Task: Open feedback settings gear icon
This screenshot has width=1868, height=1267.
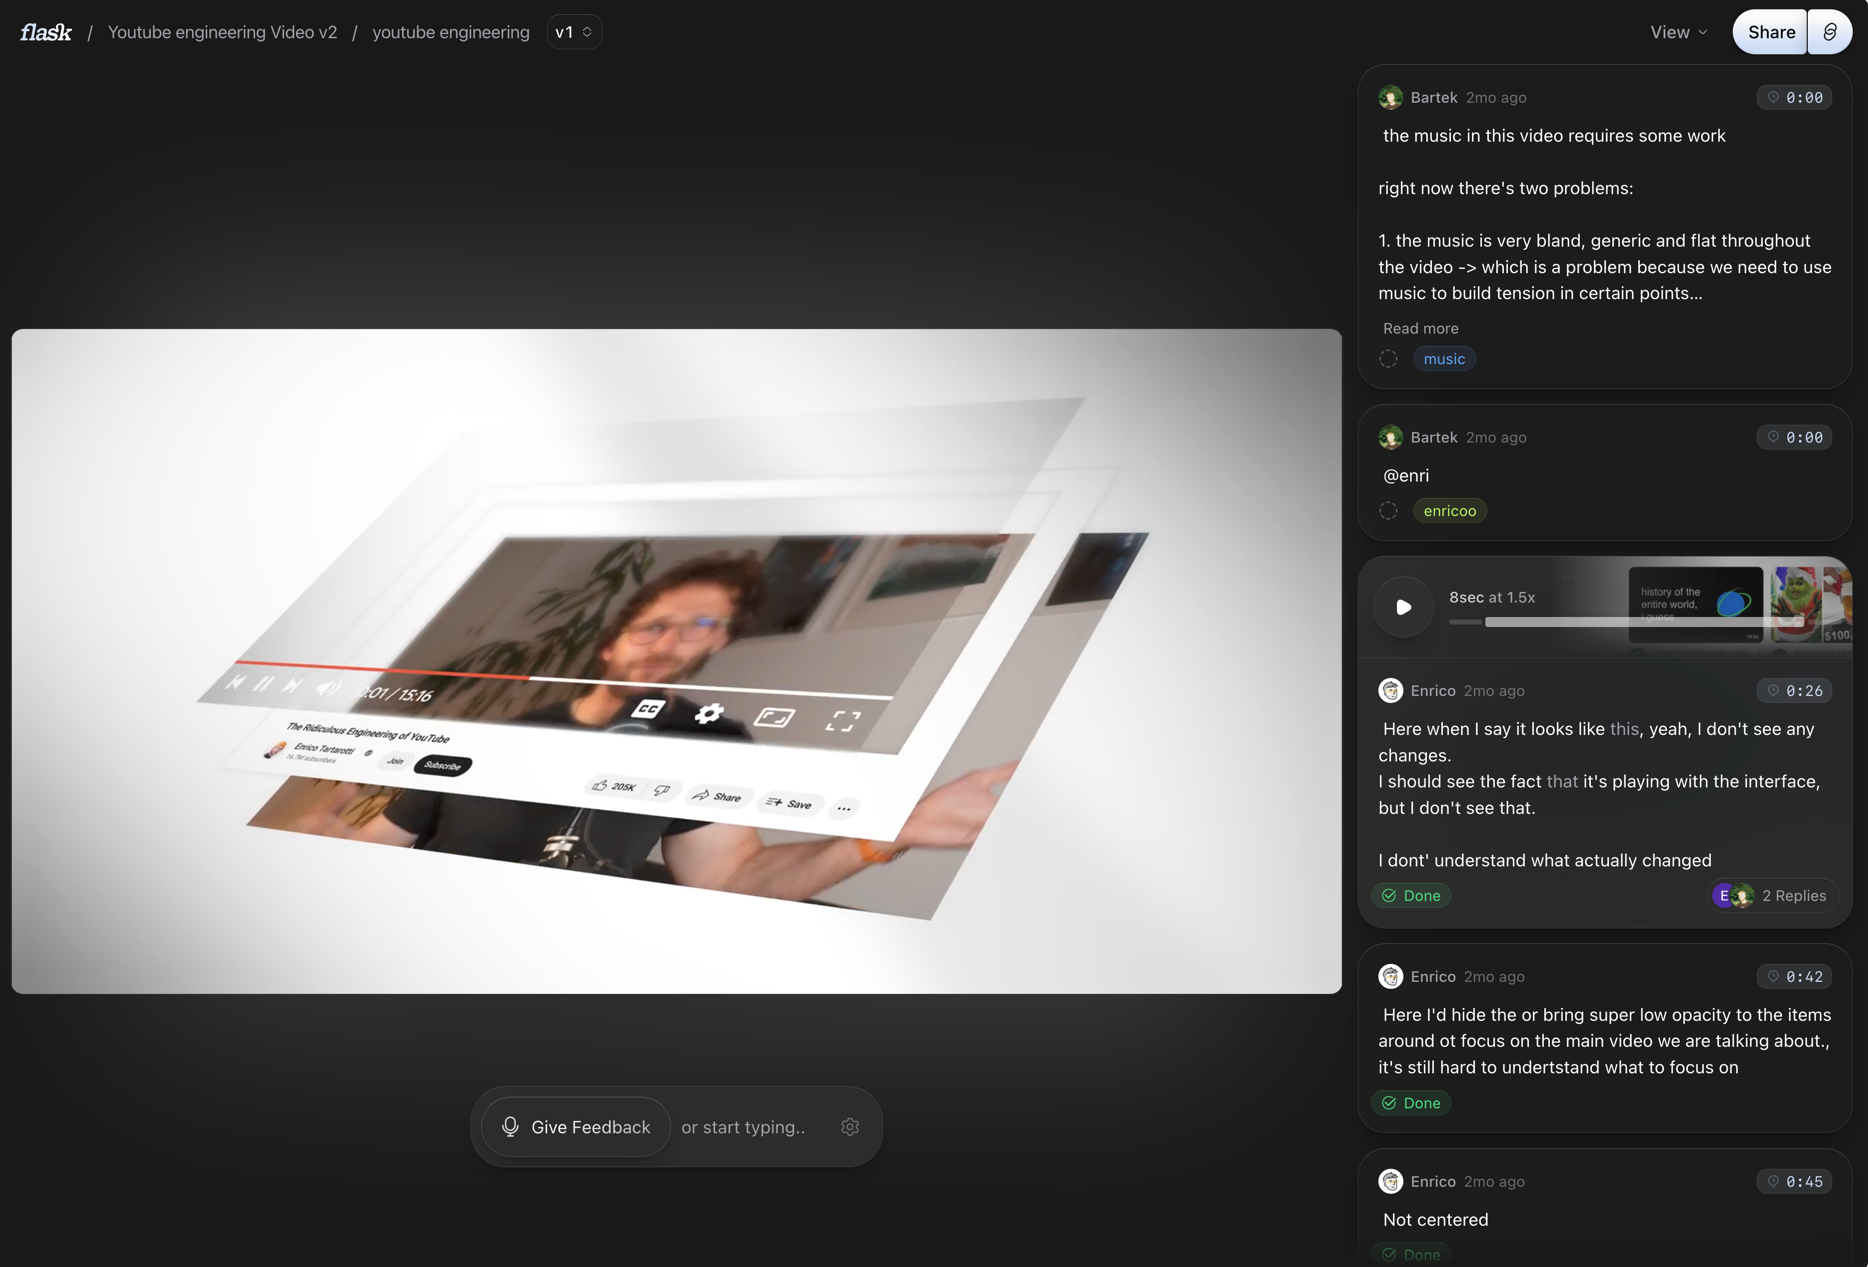Action: (850, 1127)
